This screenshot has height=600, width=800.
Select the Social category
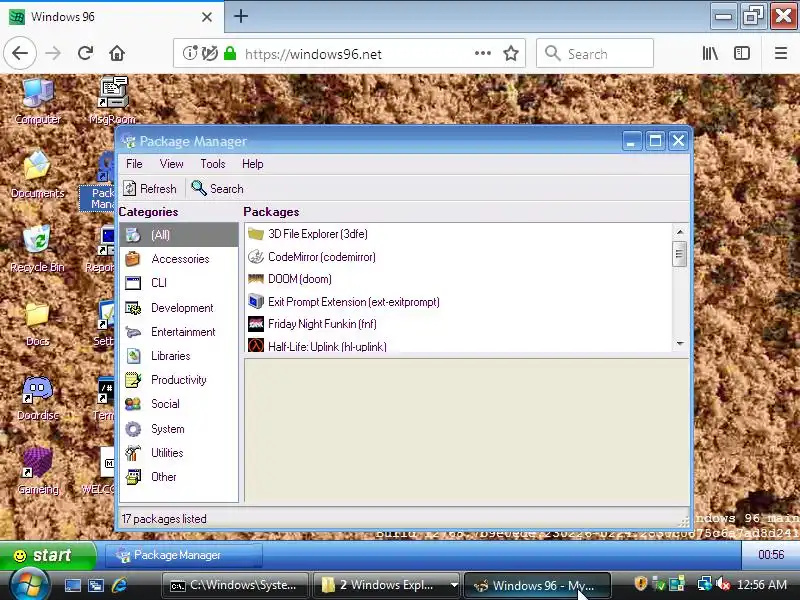(x=179, y=404)
